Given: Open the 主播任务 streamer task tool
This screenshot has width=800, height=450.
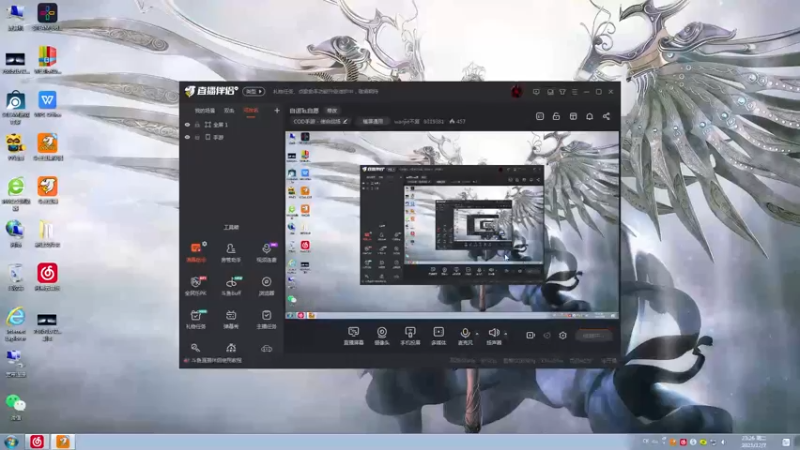Looking at the screenshot, I should pos(266,319).
